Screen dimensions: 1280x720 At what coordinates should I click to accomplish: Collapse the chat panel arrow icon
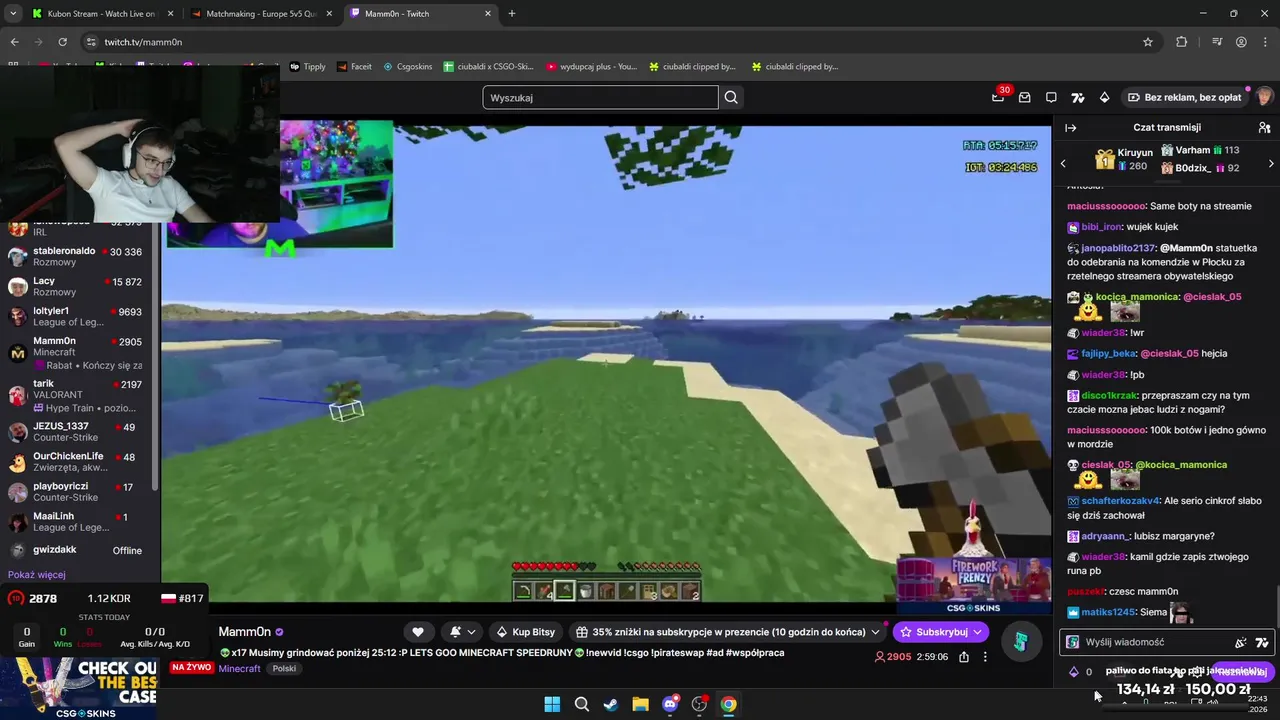[1070, 127]
